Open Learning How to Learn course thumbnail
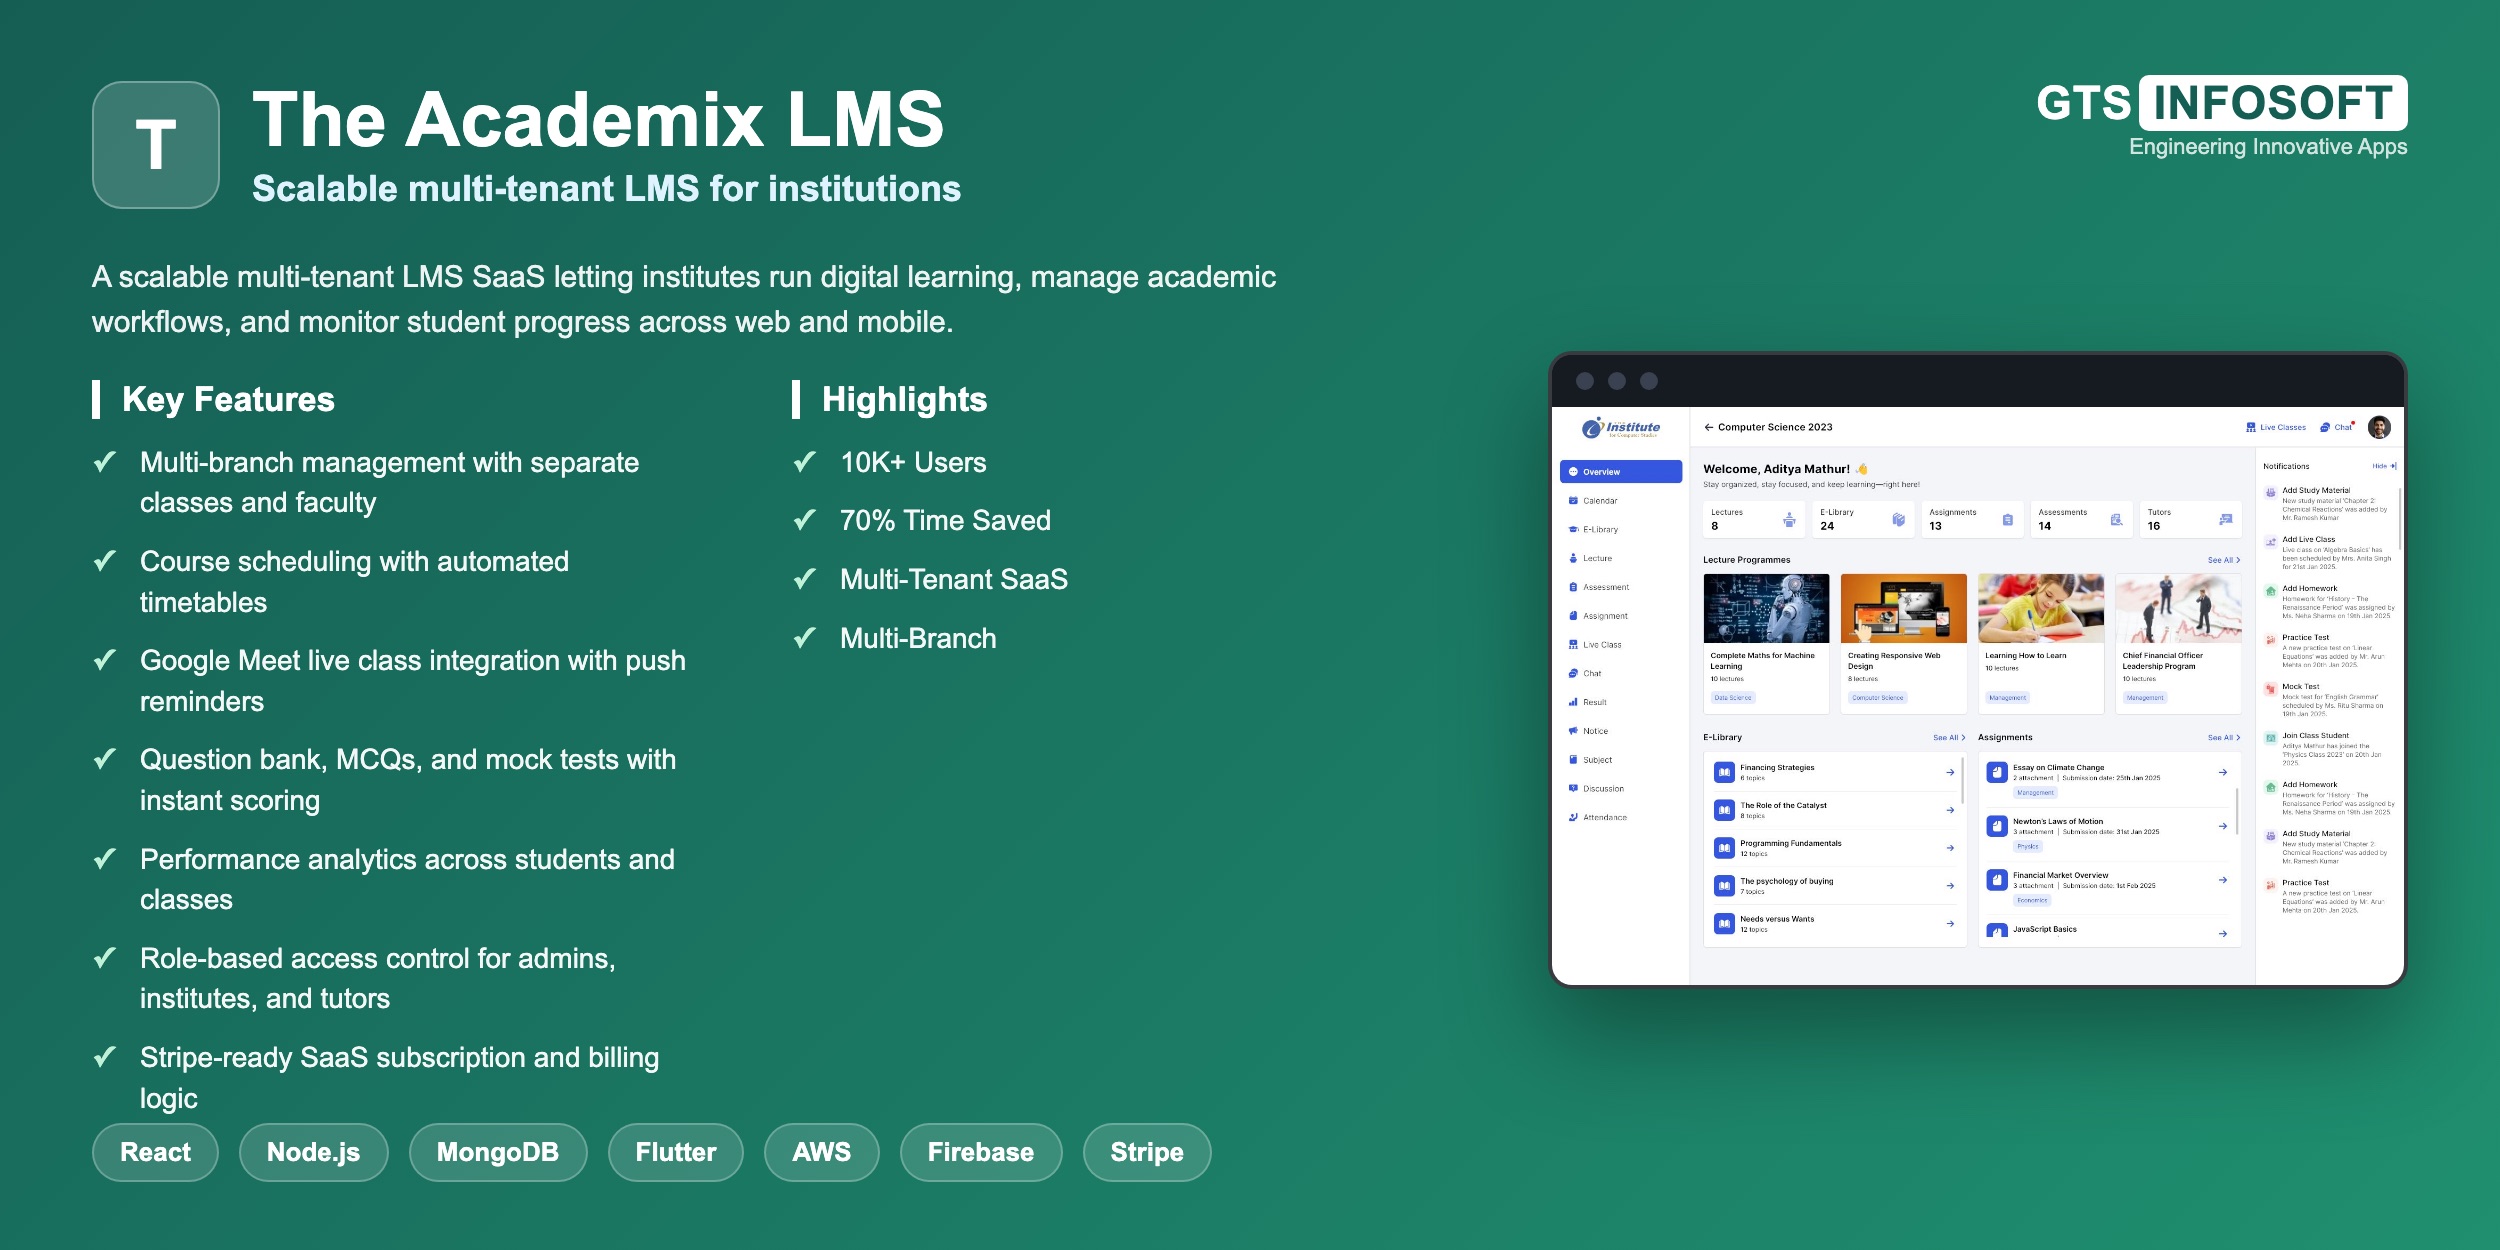 click(2041, 608)
